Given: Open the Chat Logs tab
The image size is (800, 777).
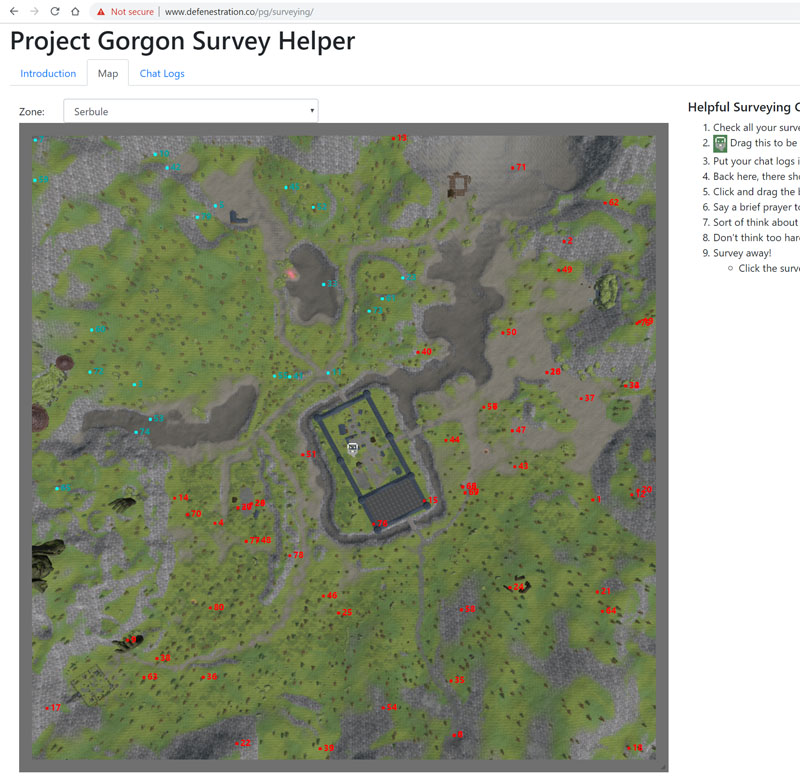Looking at the screenshot, I should 162,73.
